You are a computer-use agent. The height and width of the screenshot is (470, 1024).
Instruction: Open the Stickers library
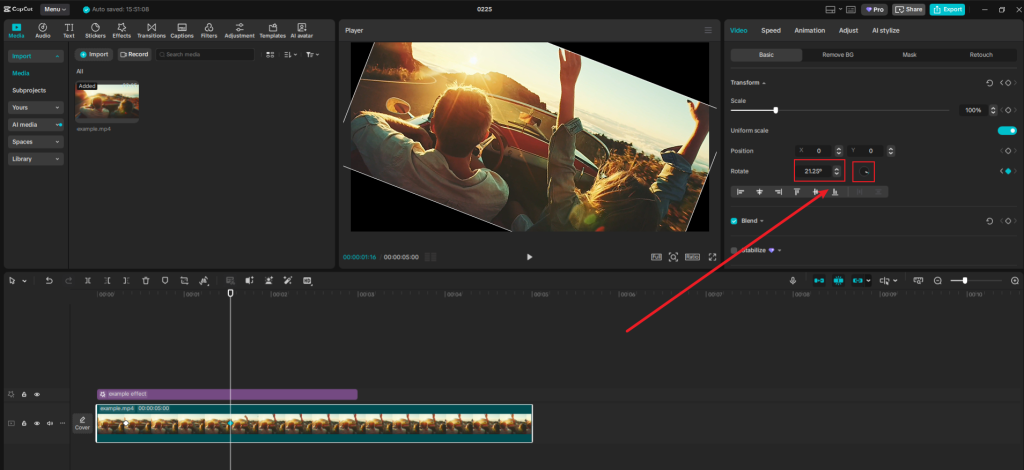pyautogui.click(x=95, y=31)
